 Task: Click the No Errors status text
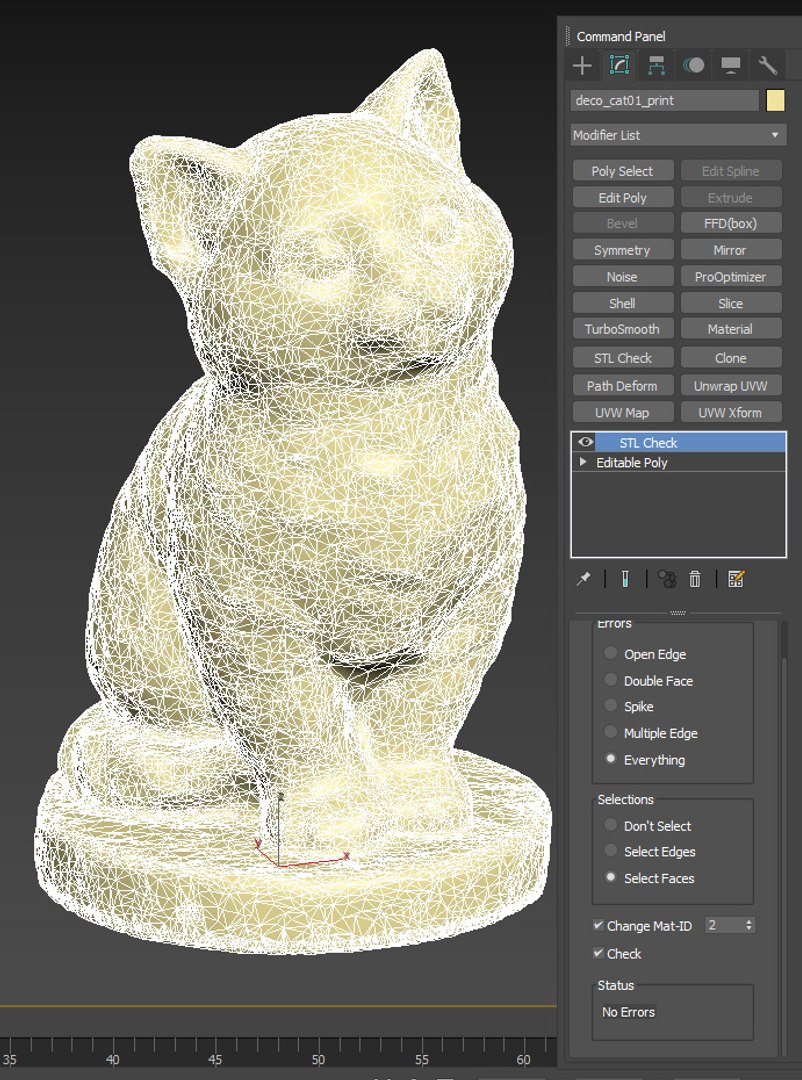tap(628, 1012)
